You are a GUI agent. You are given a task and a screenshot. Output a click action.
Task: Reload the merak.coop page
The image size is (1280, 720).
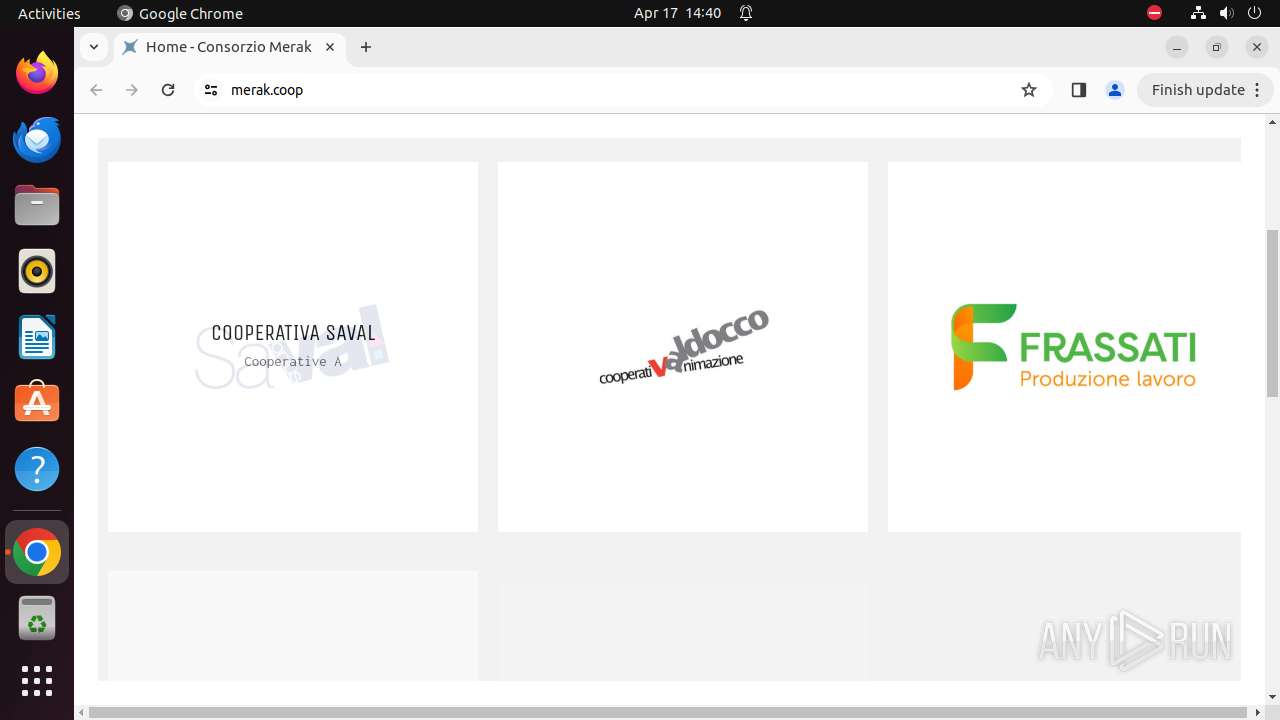point(168,90)
